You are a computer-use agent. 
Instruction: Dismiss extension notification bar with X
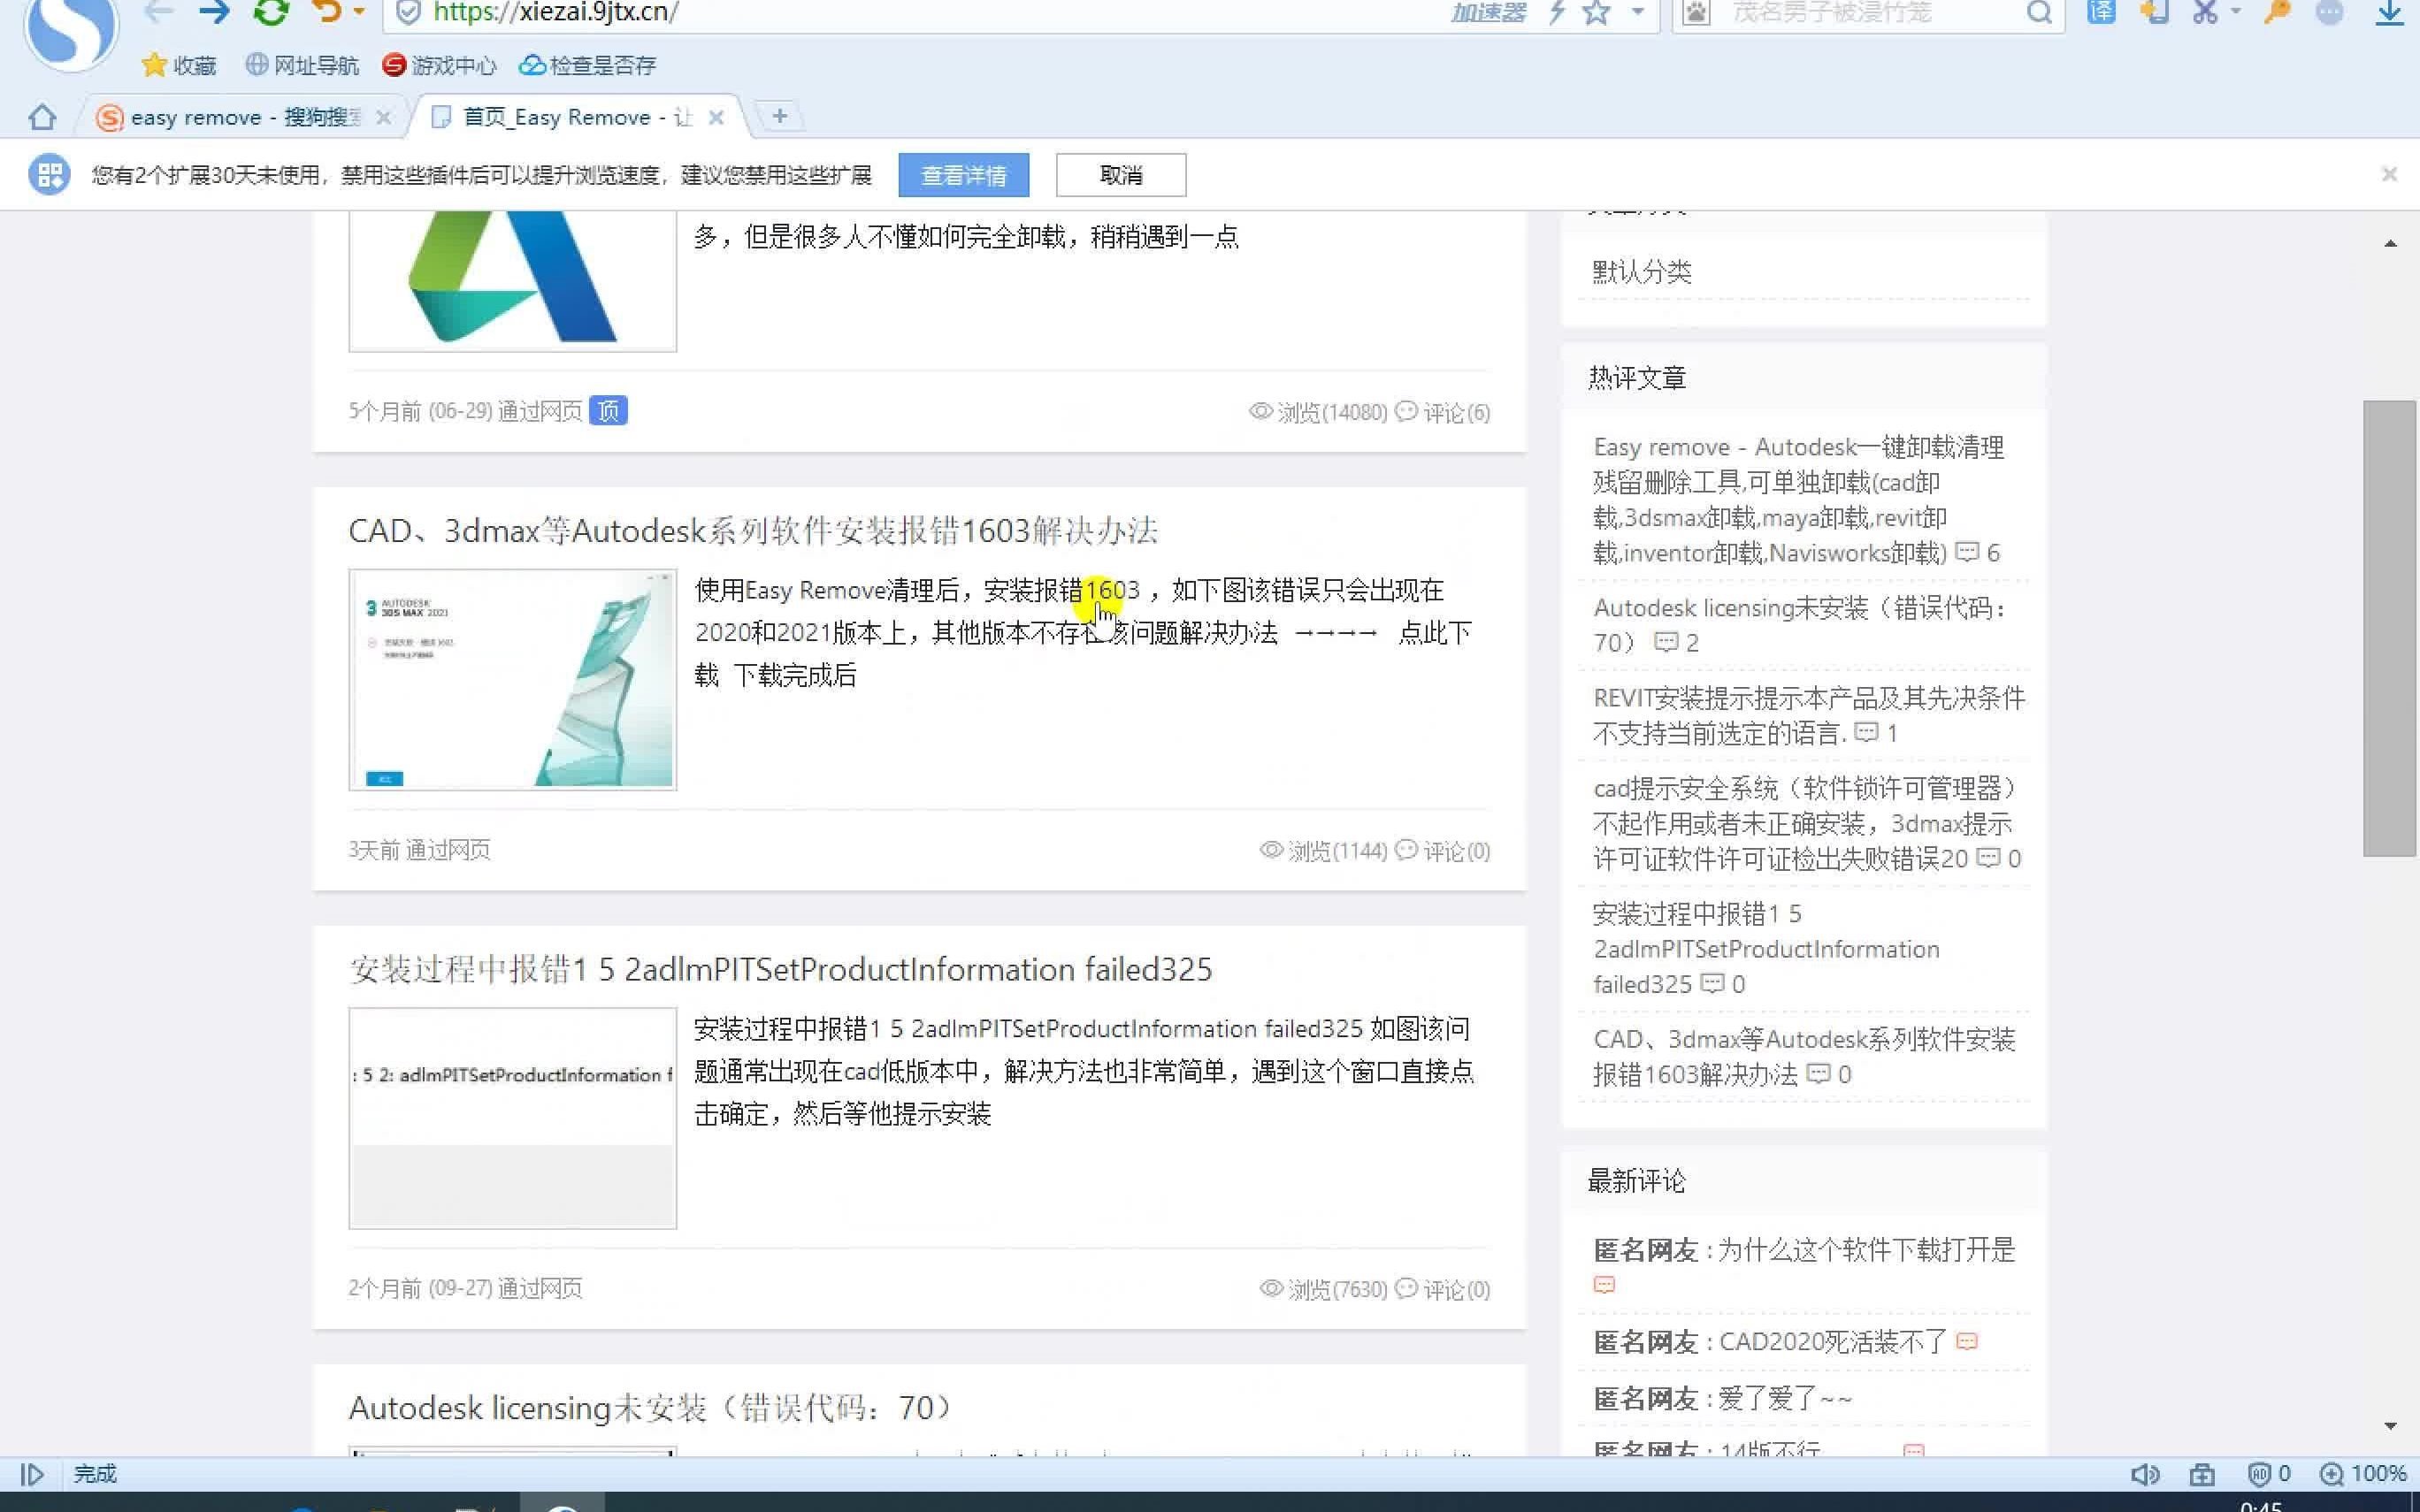(x=2389, y=174)
